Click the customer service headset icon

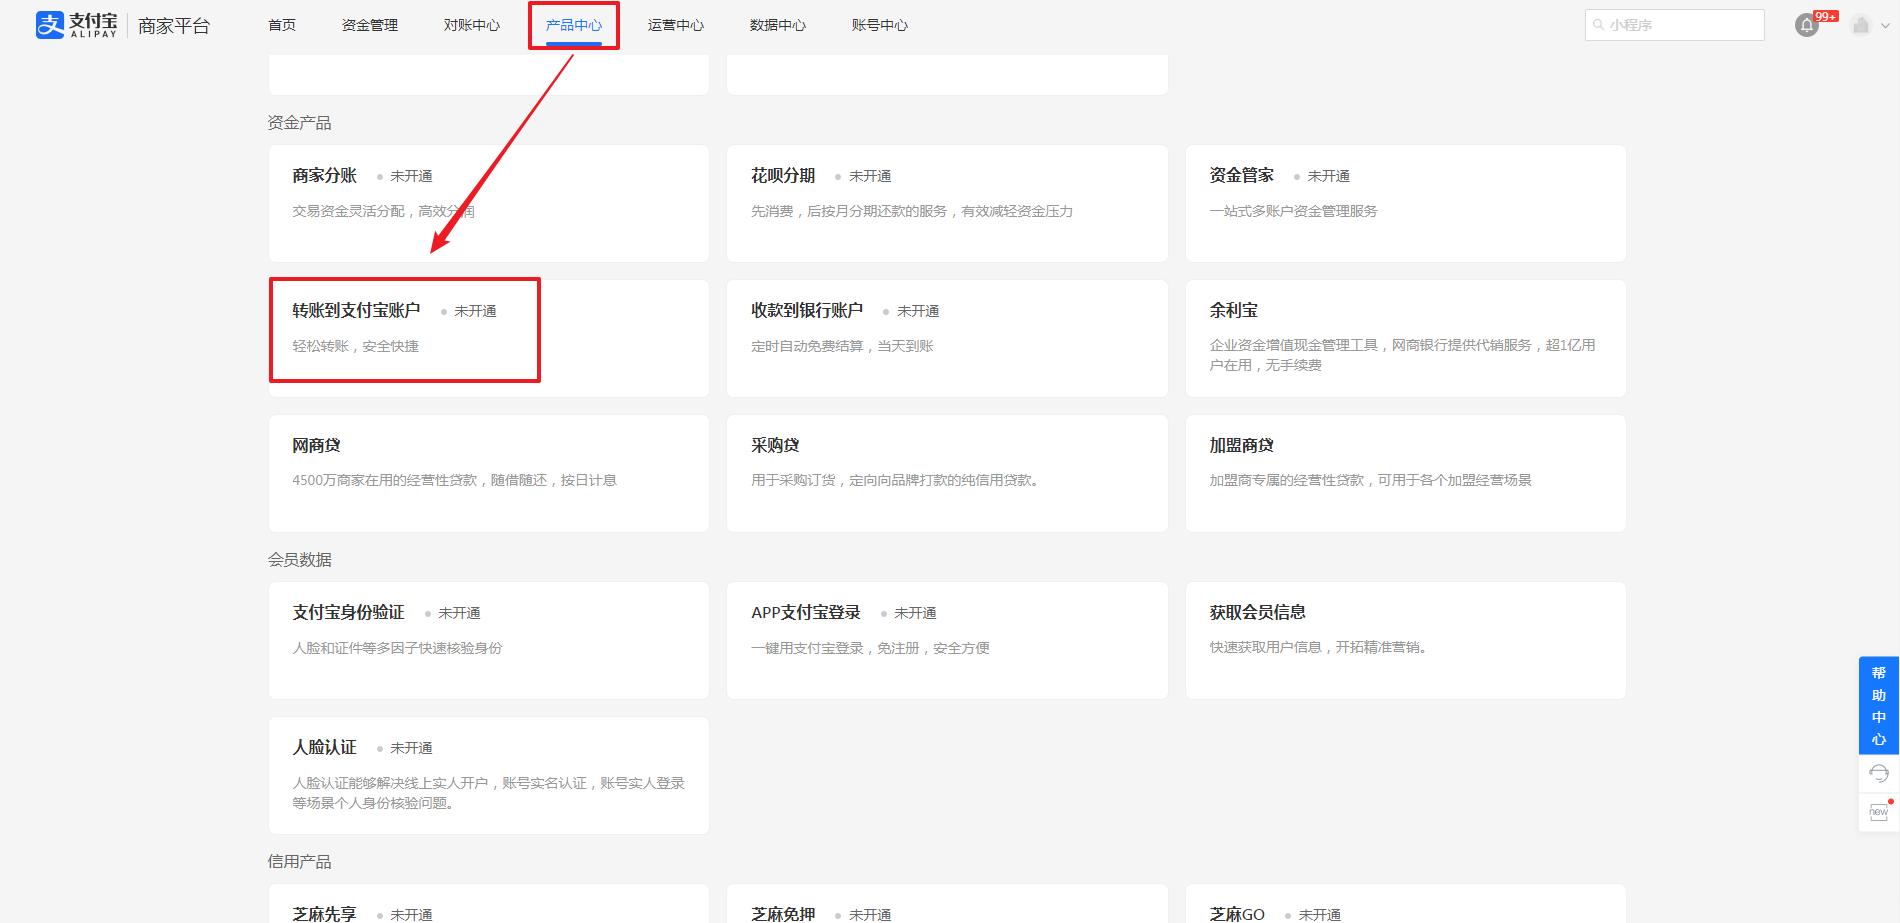tap(1879, 773)
